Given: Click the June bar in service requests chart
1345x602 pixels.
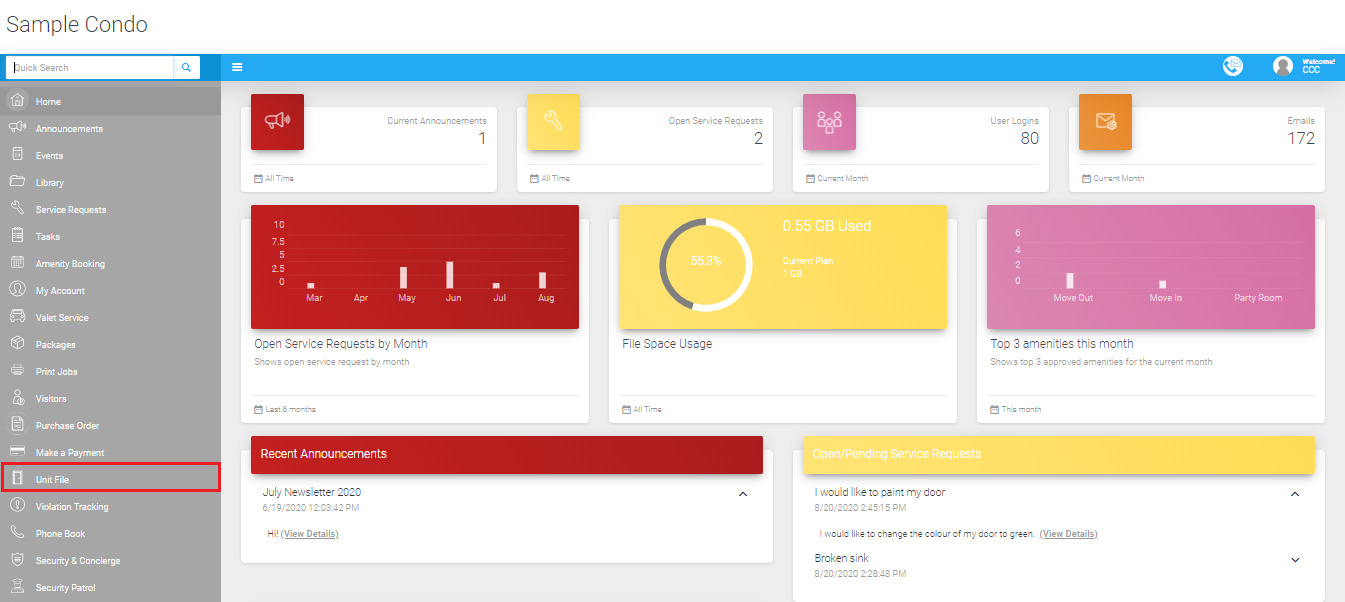Looking at the screenshot, I should [450, 275].
